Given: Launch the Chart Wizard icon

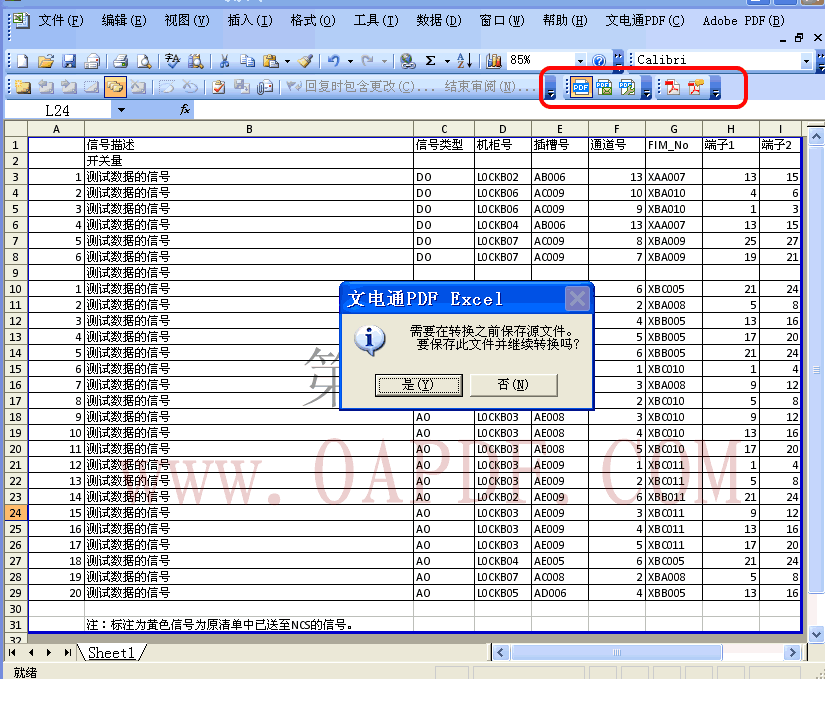Looking at the screenshot, I should (x=494, y=61).
